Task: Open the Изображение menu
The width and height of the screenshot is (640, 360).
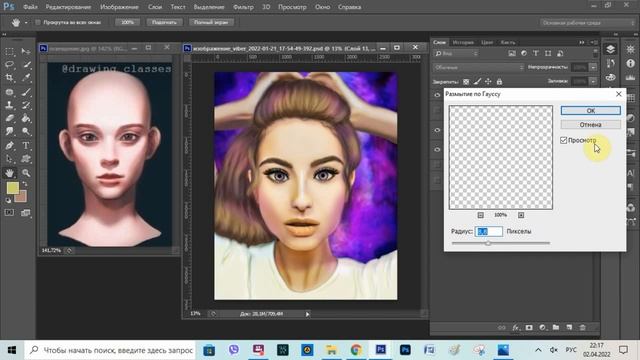Action: click(x=119, y=7)
